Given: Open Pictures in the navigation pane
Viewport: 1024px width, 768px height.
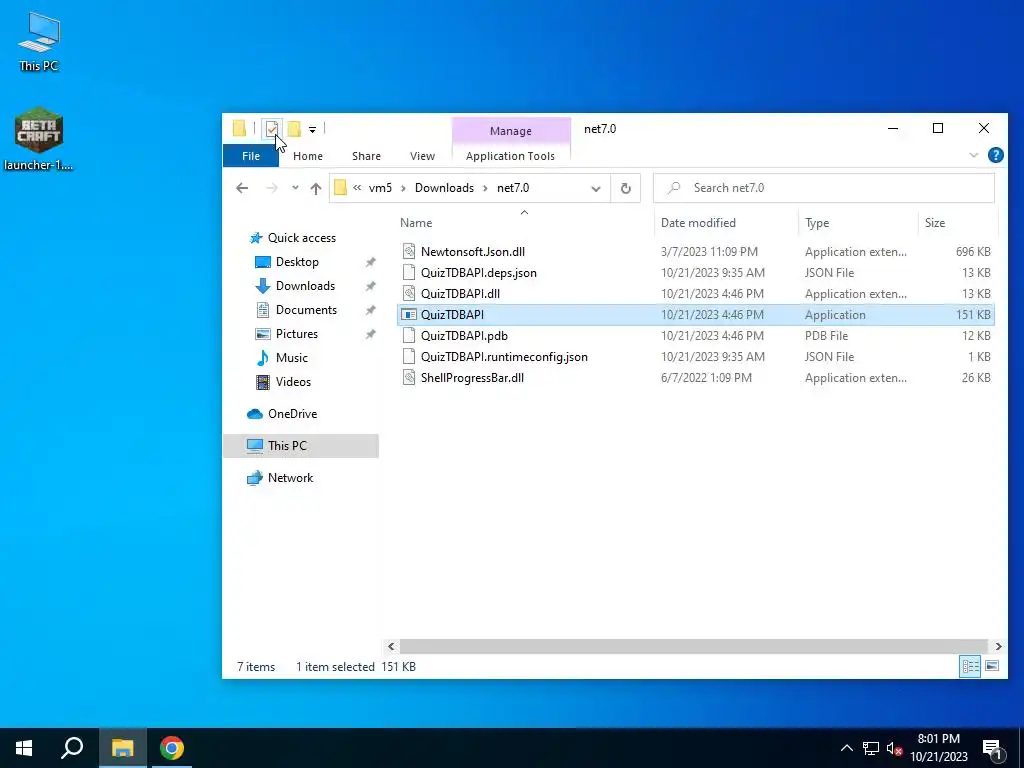Looking at the screenshot, I should point(296,334).
